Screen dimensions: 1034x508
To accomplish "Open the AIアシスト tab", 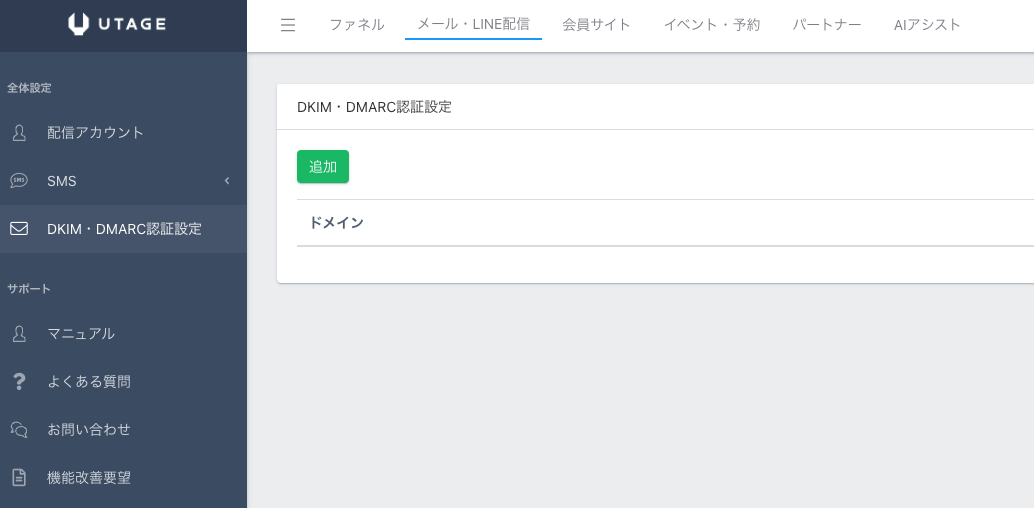I will point(927,25).
